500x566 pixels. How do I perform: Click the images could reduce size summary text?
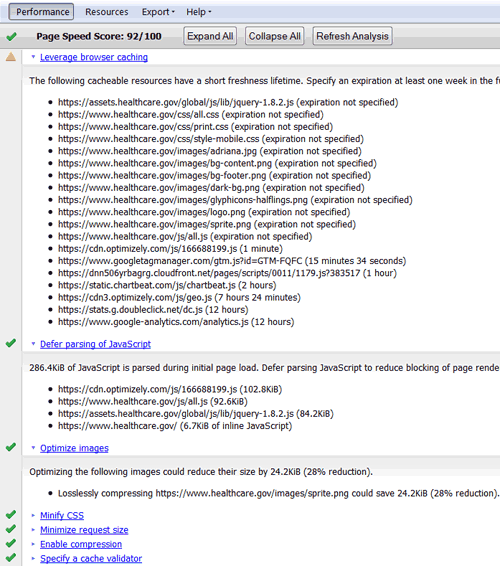click(x=201, y=472)
